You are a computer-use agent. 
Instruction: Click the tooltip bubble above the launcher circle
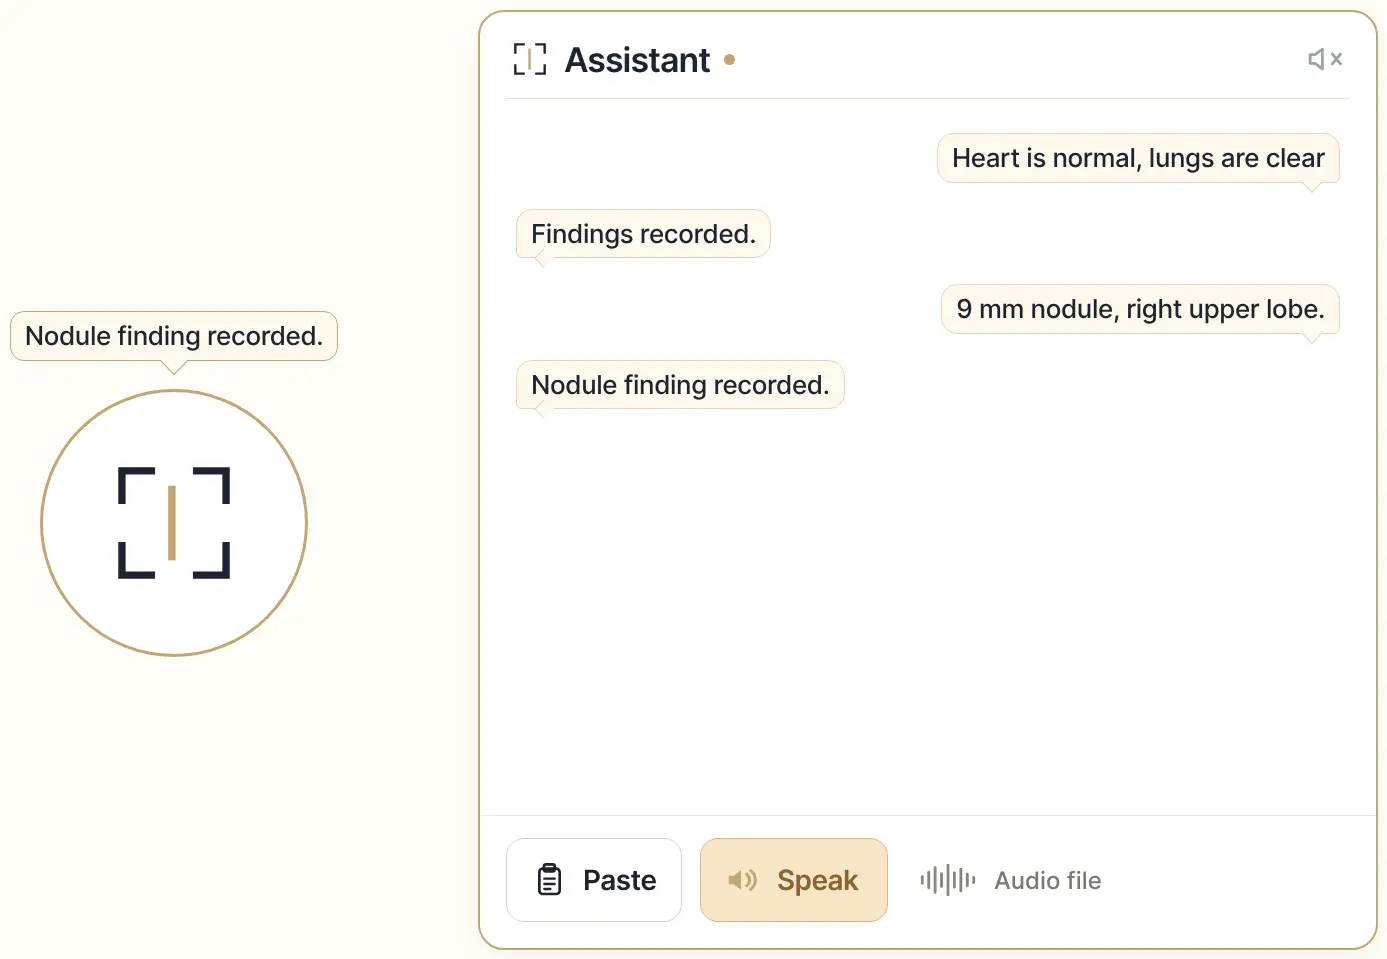coord(174,336)
